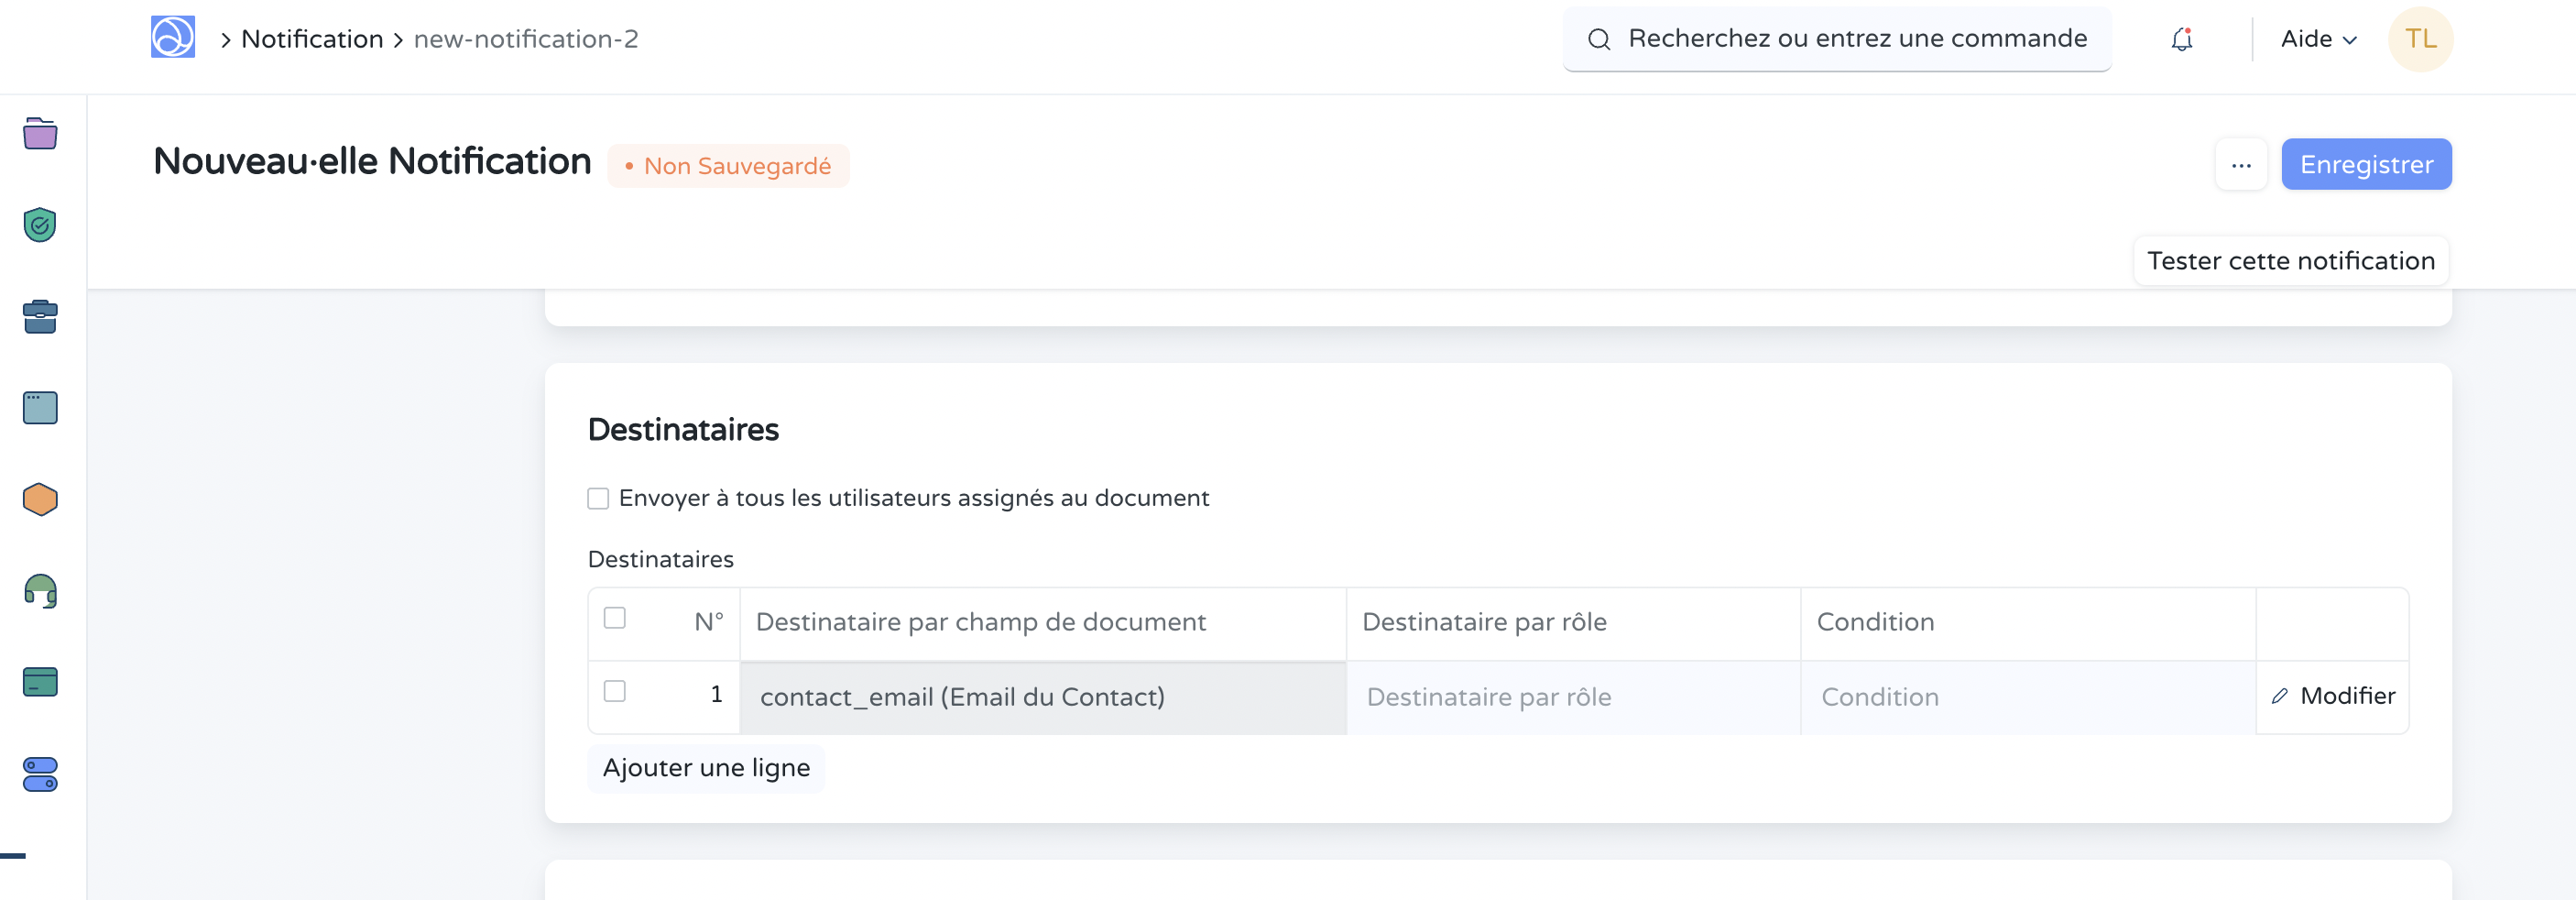Choose Tester cette notification option

pyautogui.click(x=2290, y=261)
